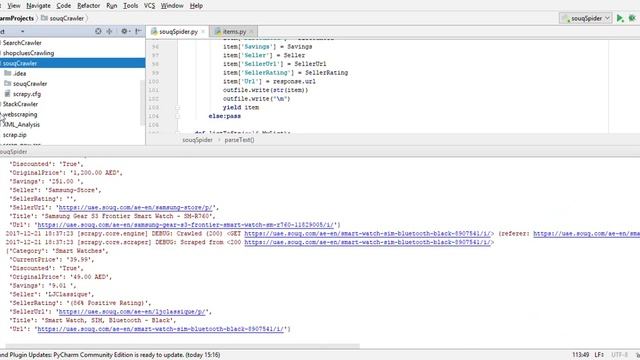Open the last smart-watch-sim-bluetooth Url link
Viewport: 640px width, 360px height.
160,329
